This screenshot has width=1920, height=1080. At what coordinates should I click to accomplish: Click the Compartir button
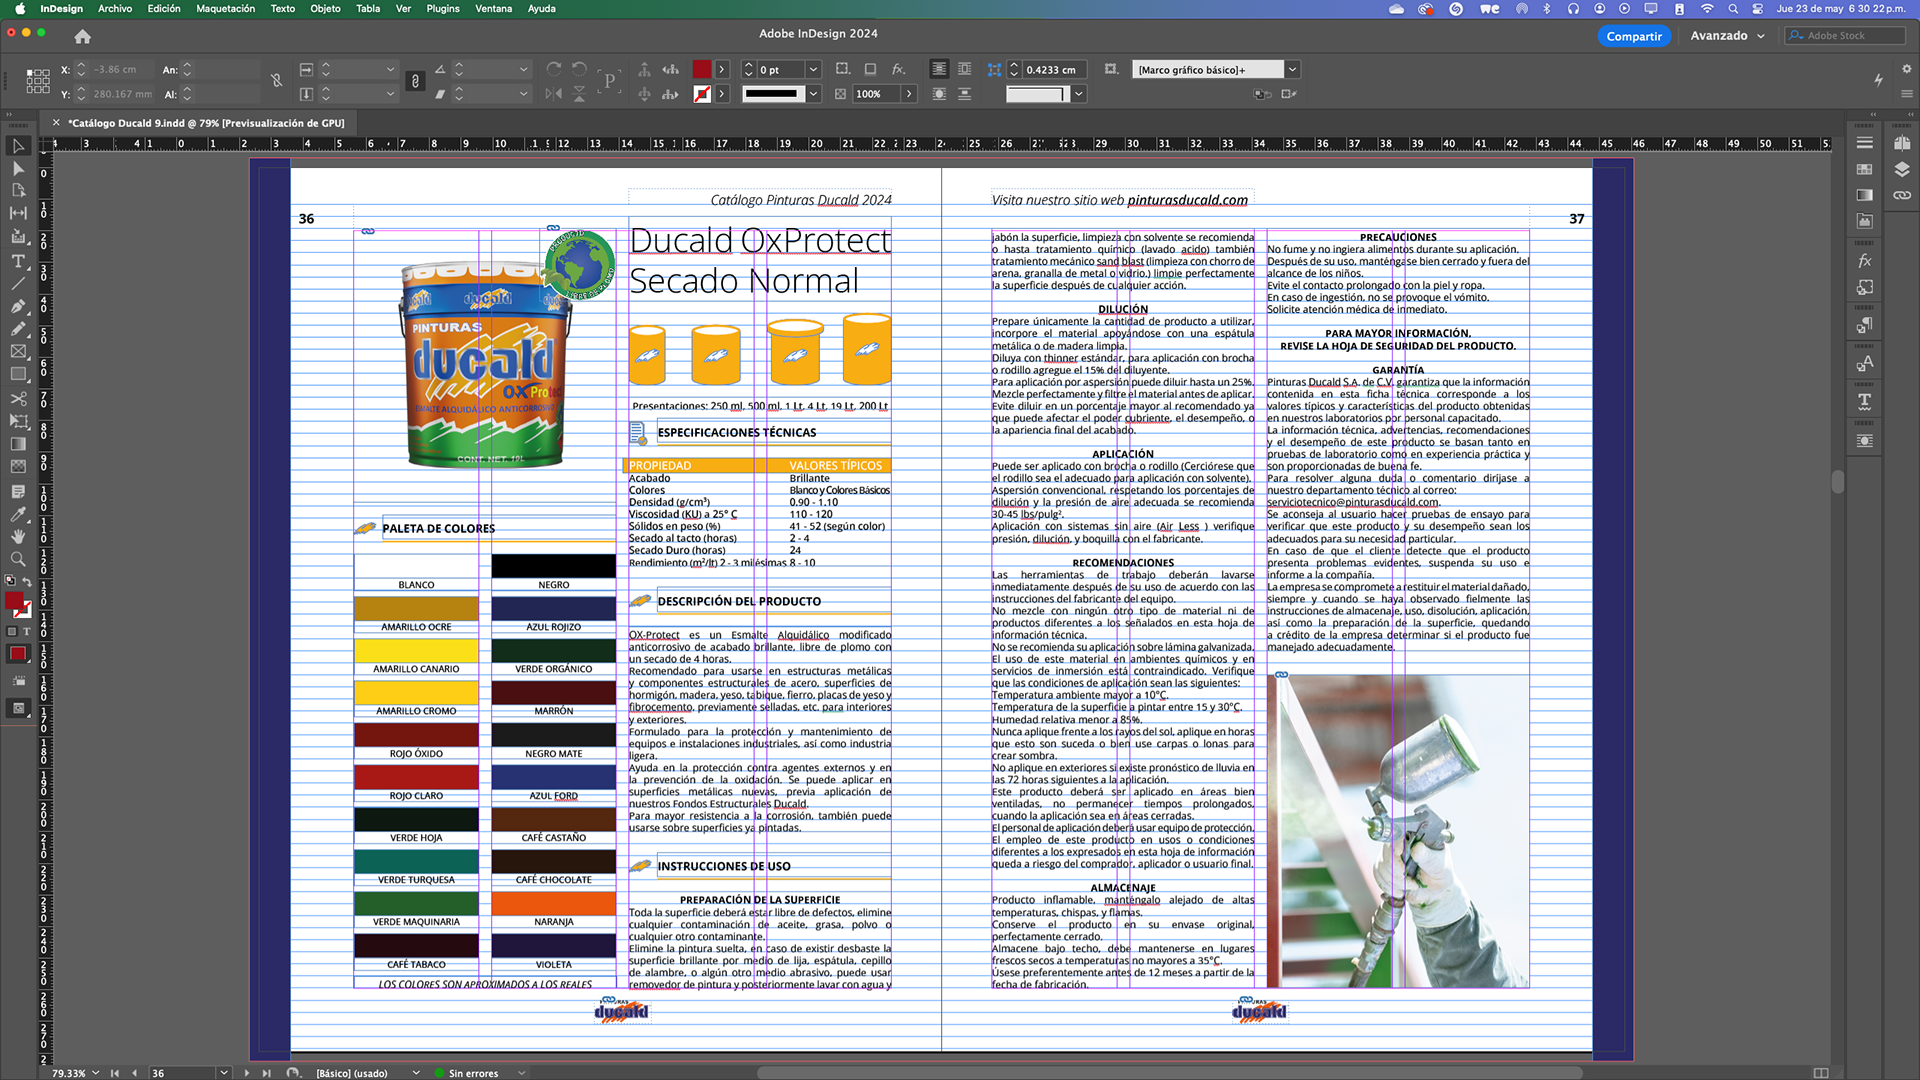(1634, 36)
